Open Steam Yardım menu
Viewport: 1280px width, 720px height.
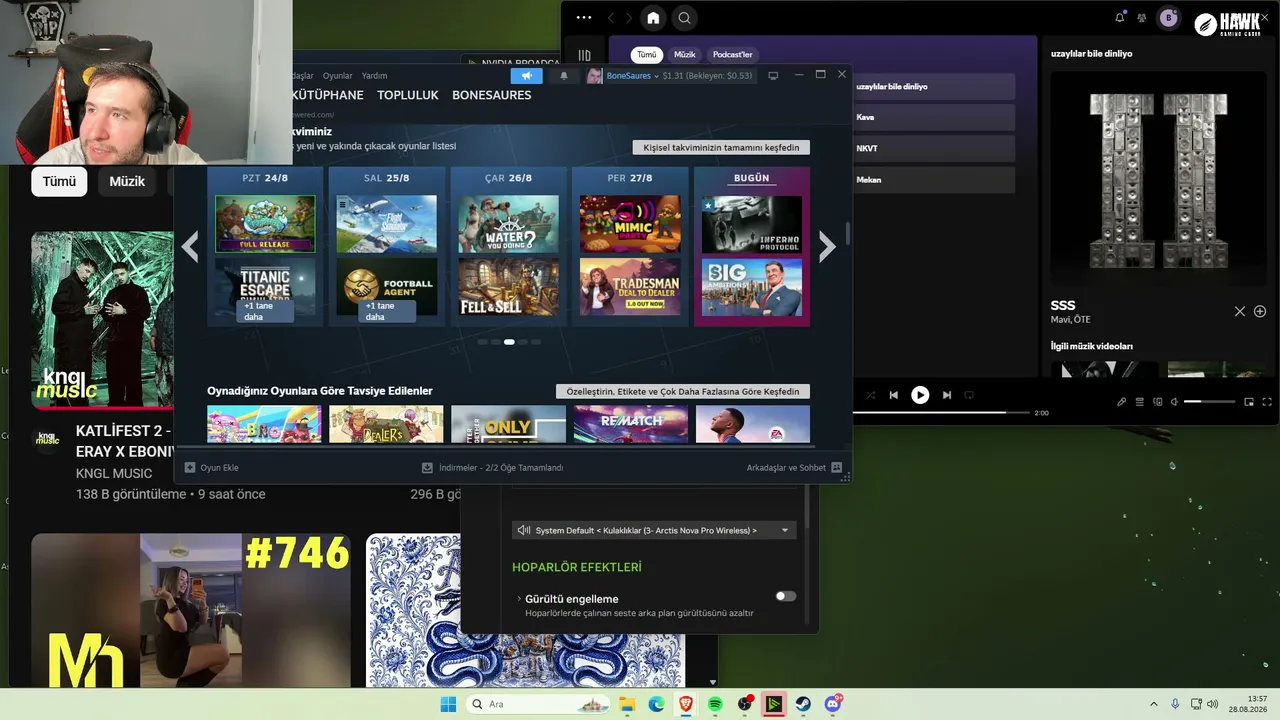pyautogui.click(x=374, y=76)
